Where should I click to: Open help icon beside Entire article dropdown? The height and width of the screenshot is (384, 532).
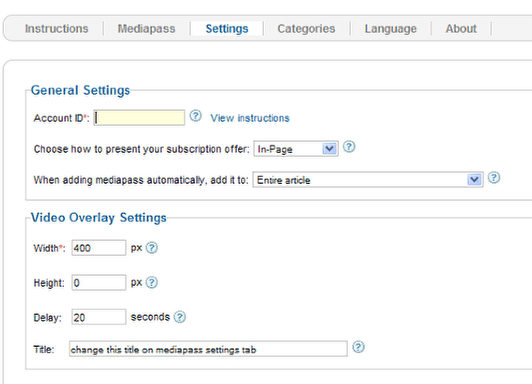click(494, 178)
